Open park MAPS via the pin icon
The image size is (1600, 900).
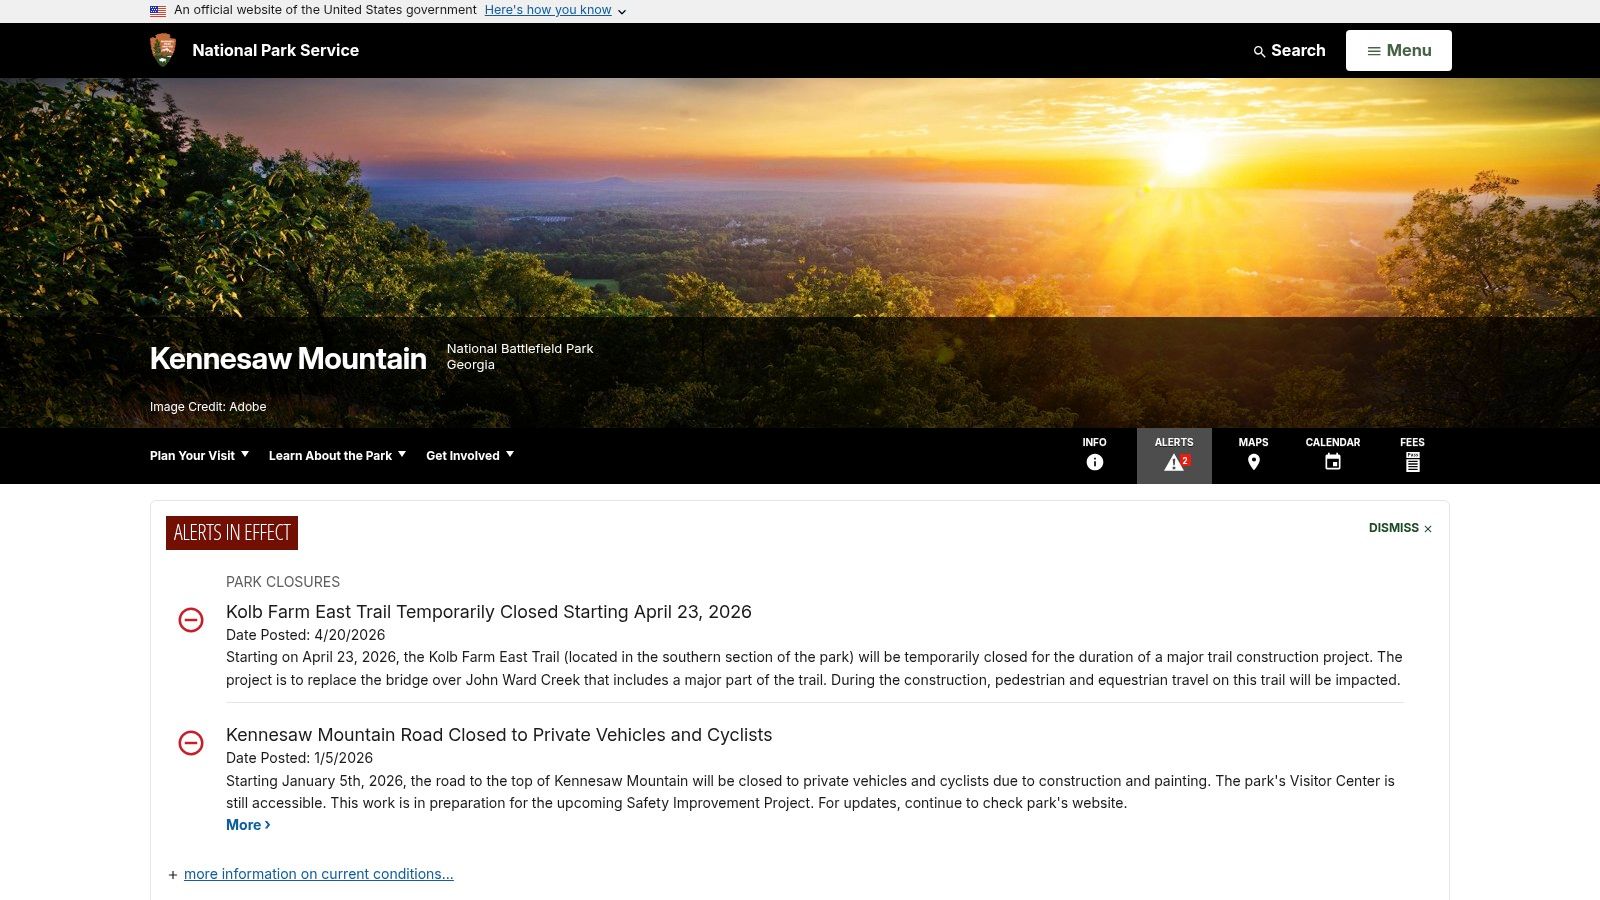(1253, 461)
